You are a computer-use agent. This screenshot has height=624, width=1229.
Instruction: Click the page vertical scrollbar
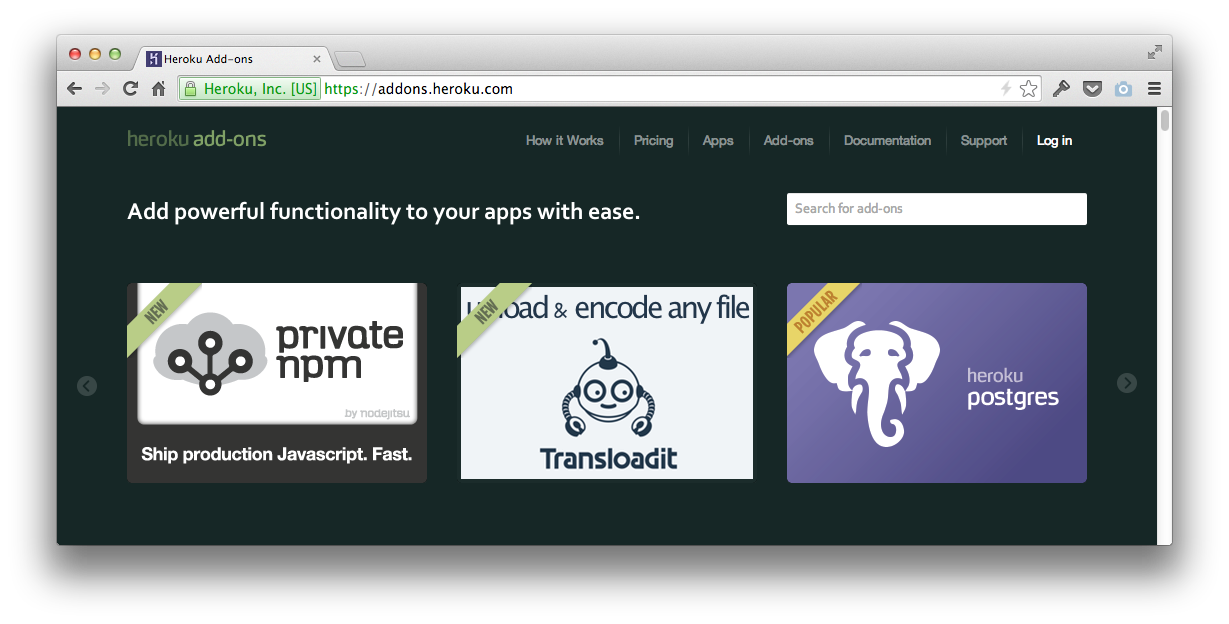point(1164,330)
